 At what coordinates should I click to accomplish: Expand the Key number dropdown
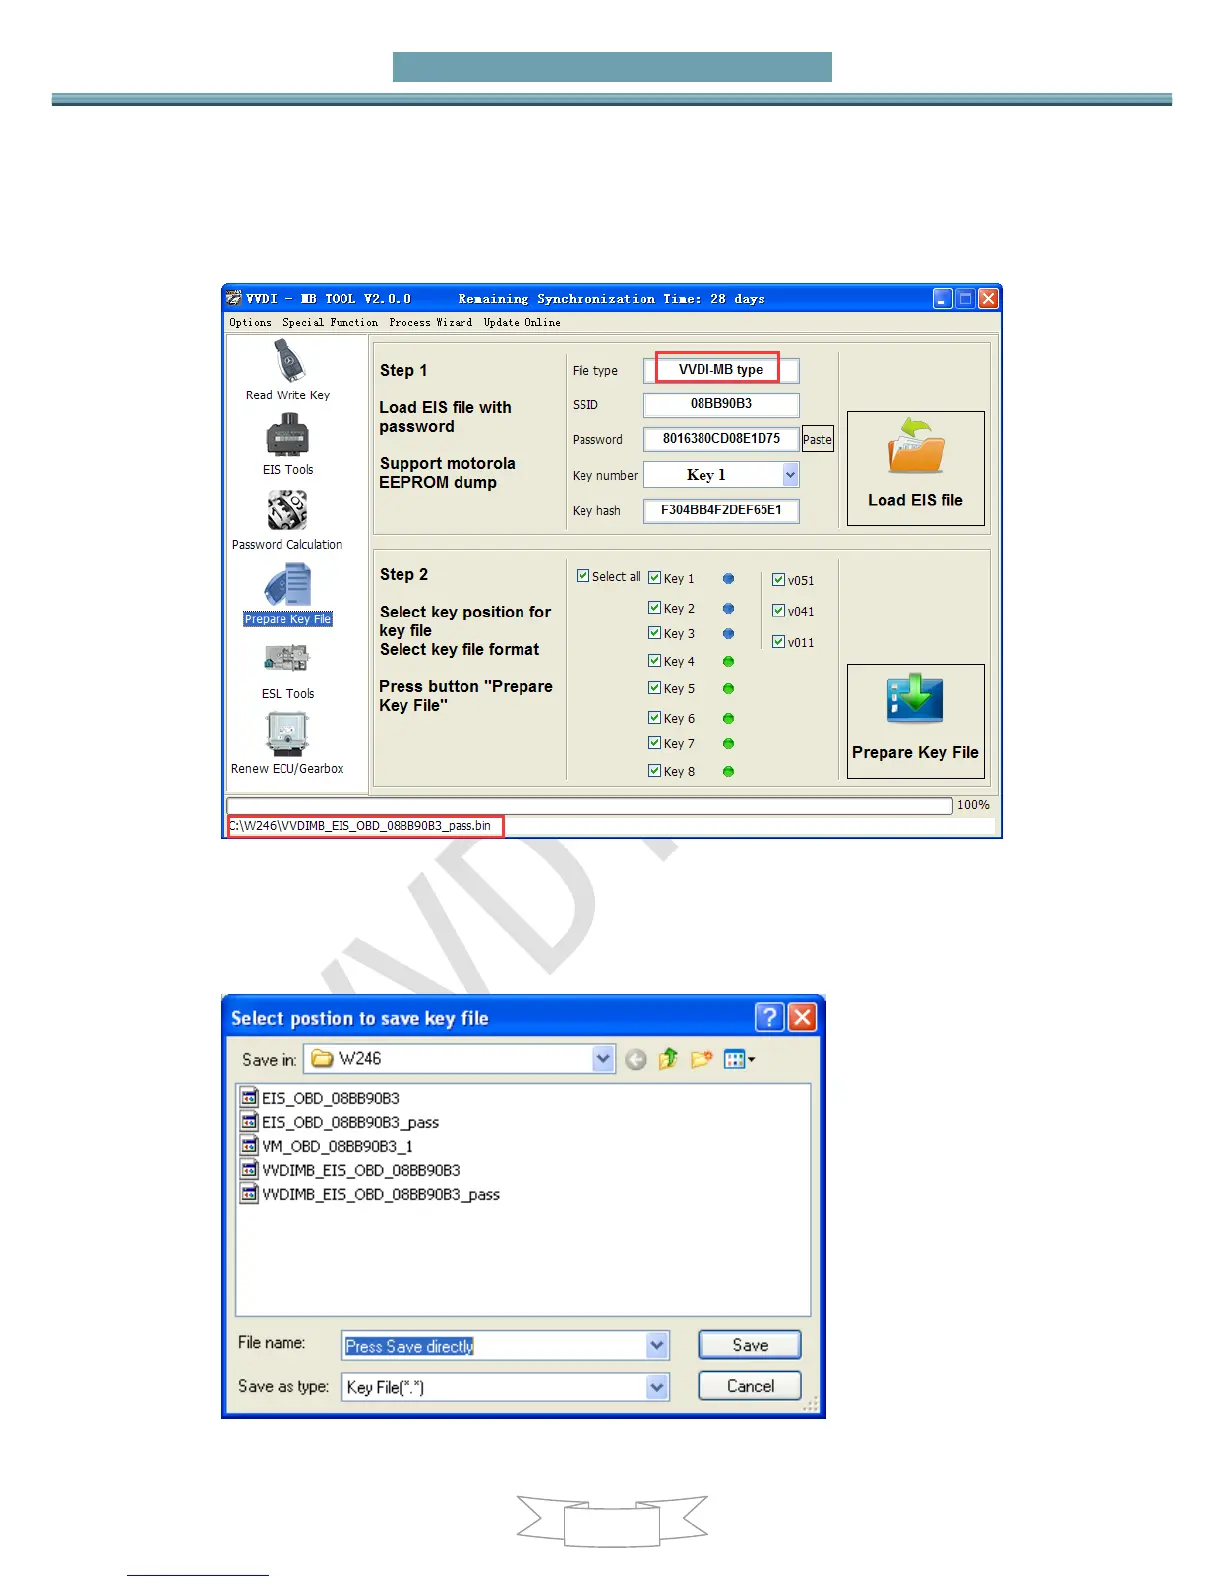point(790,474)
